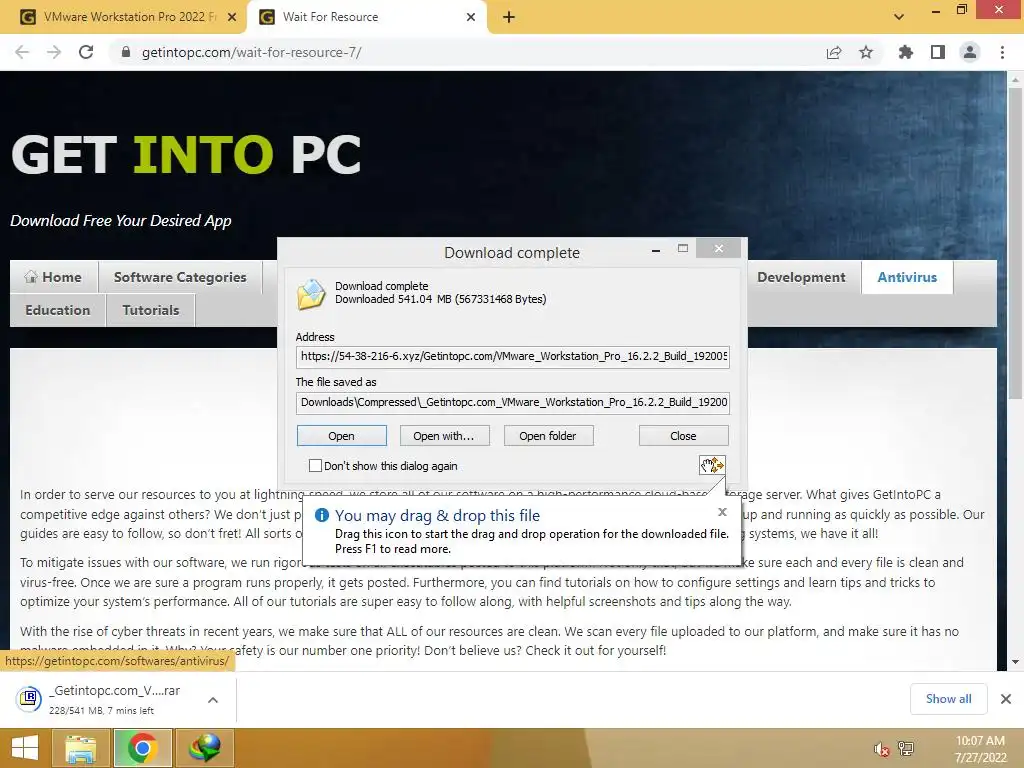This screenshot has width=1024, height=768.
Task: Minimize the Download complete dialog
Action: click(656, 249)
